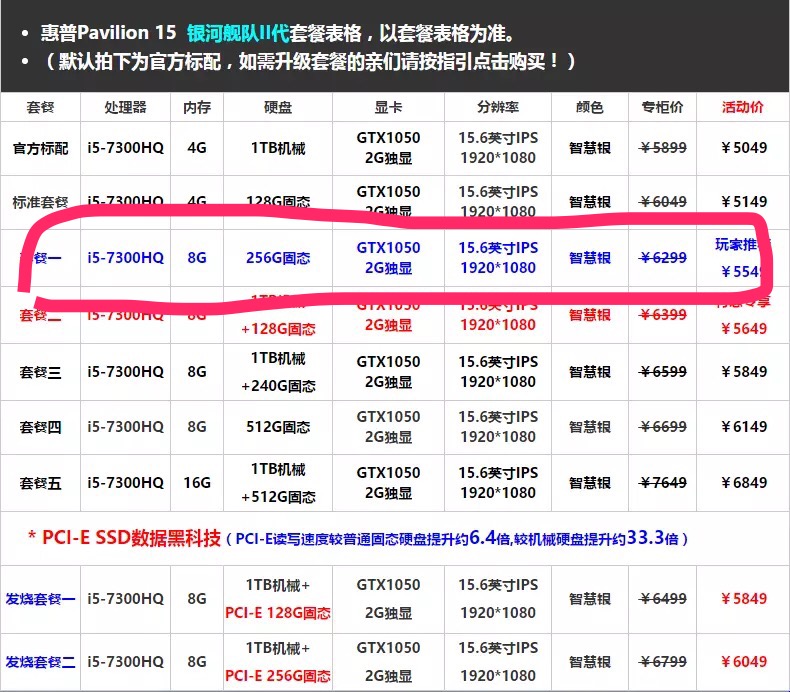The width and height of the screenshot is (790, 692).
Task: Click the blue i5-7300HQ processor cell
Action: click(x=125, y=258)
